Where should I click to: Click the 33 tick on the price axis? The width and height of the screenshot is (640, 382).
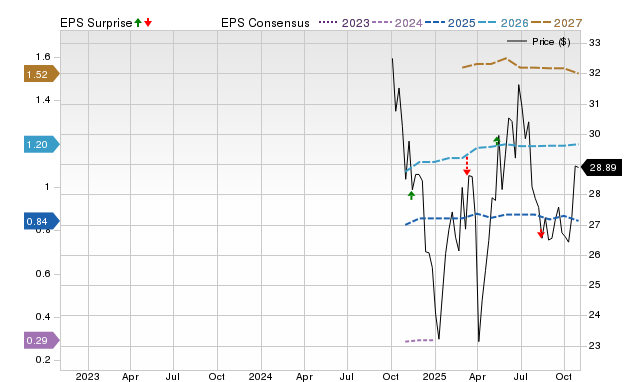coord(595,42)
